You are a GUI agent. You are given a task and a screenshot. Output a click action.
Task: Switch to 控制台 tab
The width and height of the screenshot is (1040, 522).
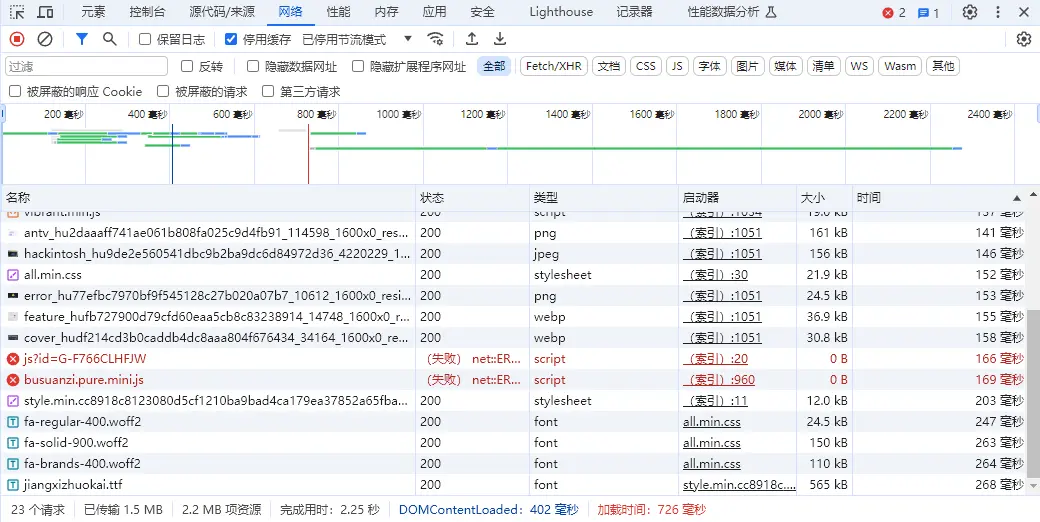tap(147, 12)
